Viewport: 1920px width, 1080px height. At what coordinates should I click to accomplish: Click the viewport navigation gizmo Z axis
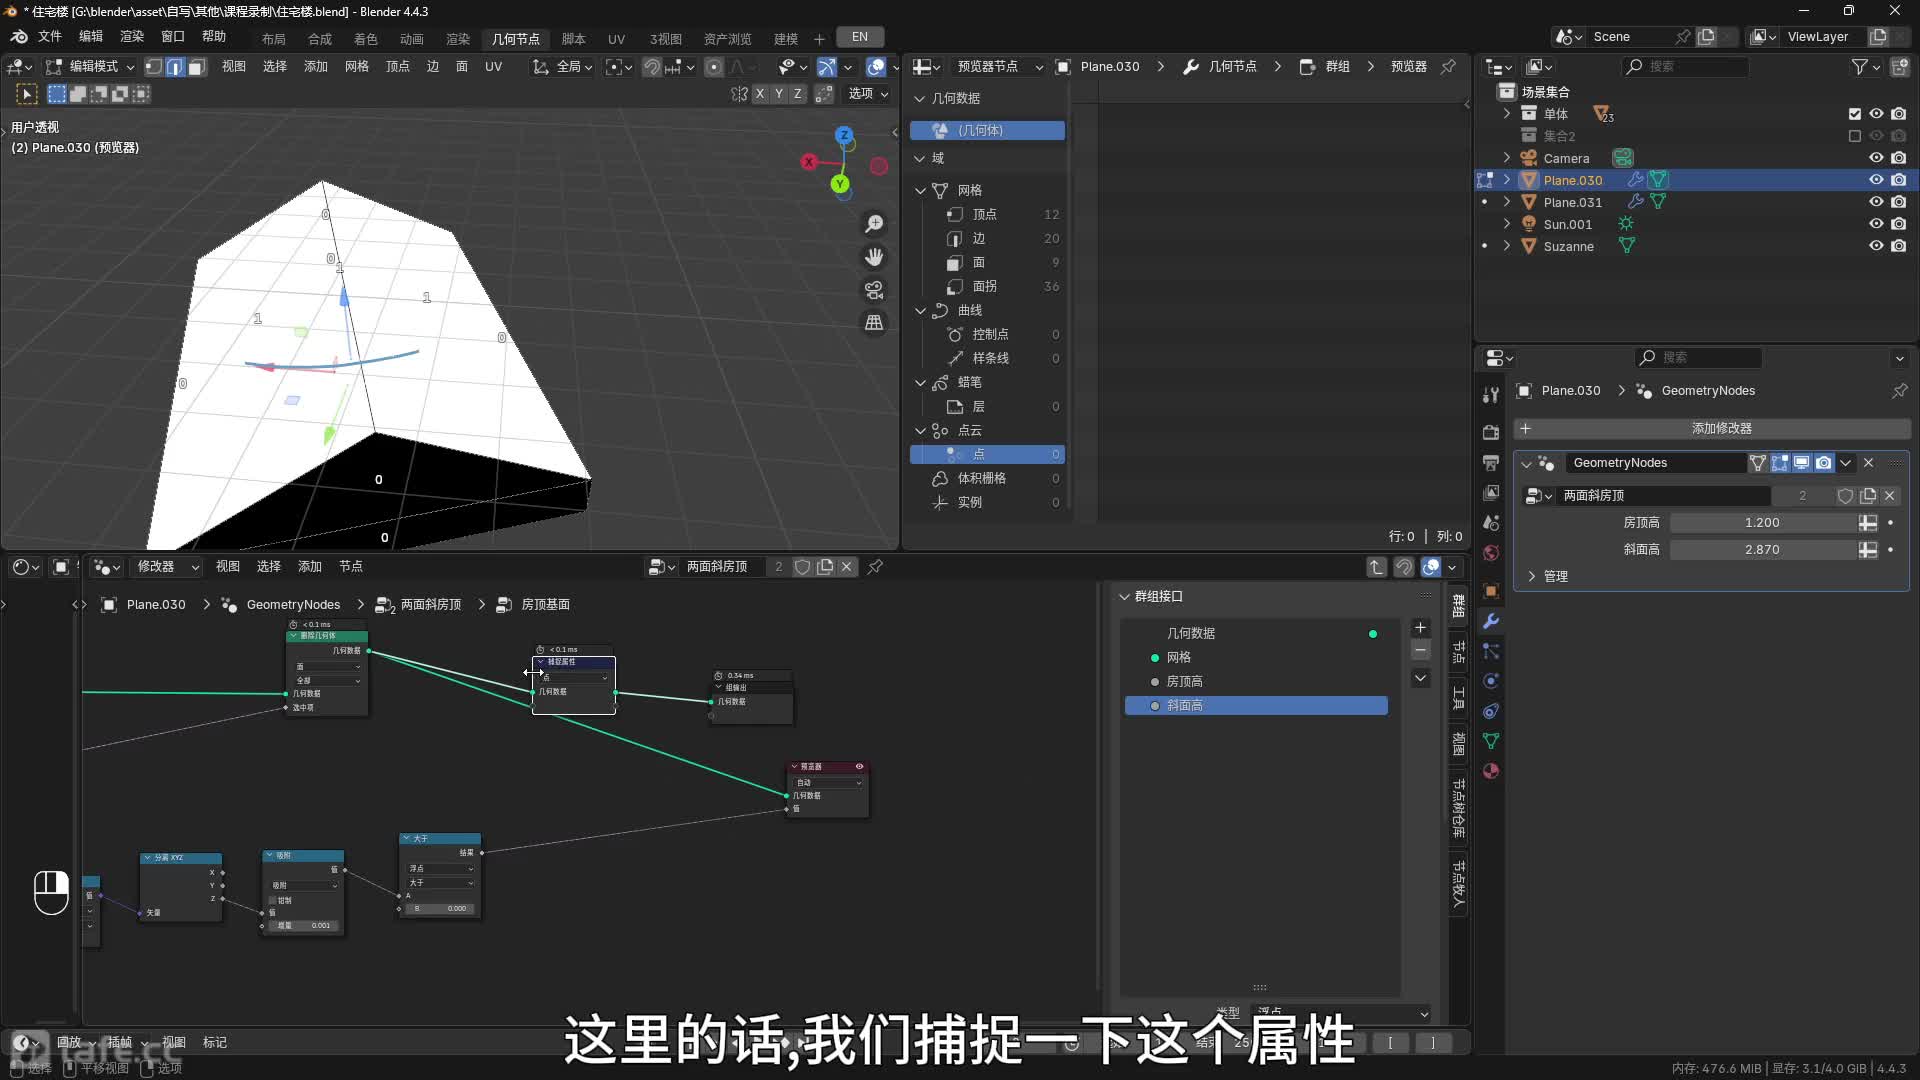coord(844,134)
